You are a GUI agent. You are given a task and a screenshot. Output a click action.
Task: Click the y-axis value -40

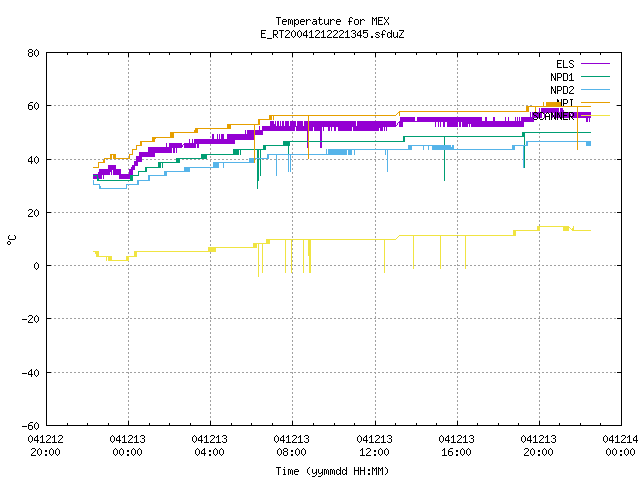click(31, 373)
